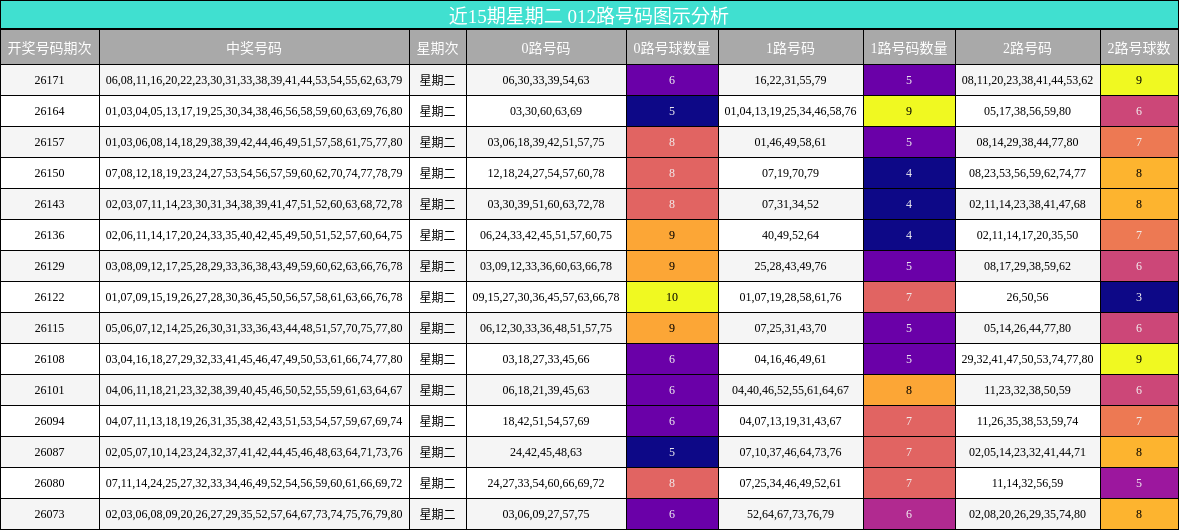Select the 0路号球数量 column header

click(672, 49)
